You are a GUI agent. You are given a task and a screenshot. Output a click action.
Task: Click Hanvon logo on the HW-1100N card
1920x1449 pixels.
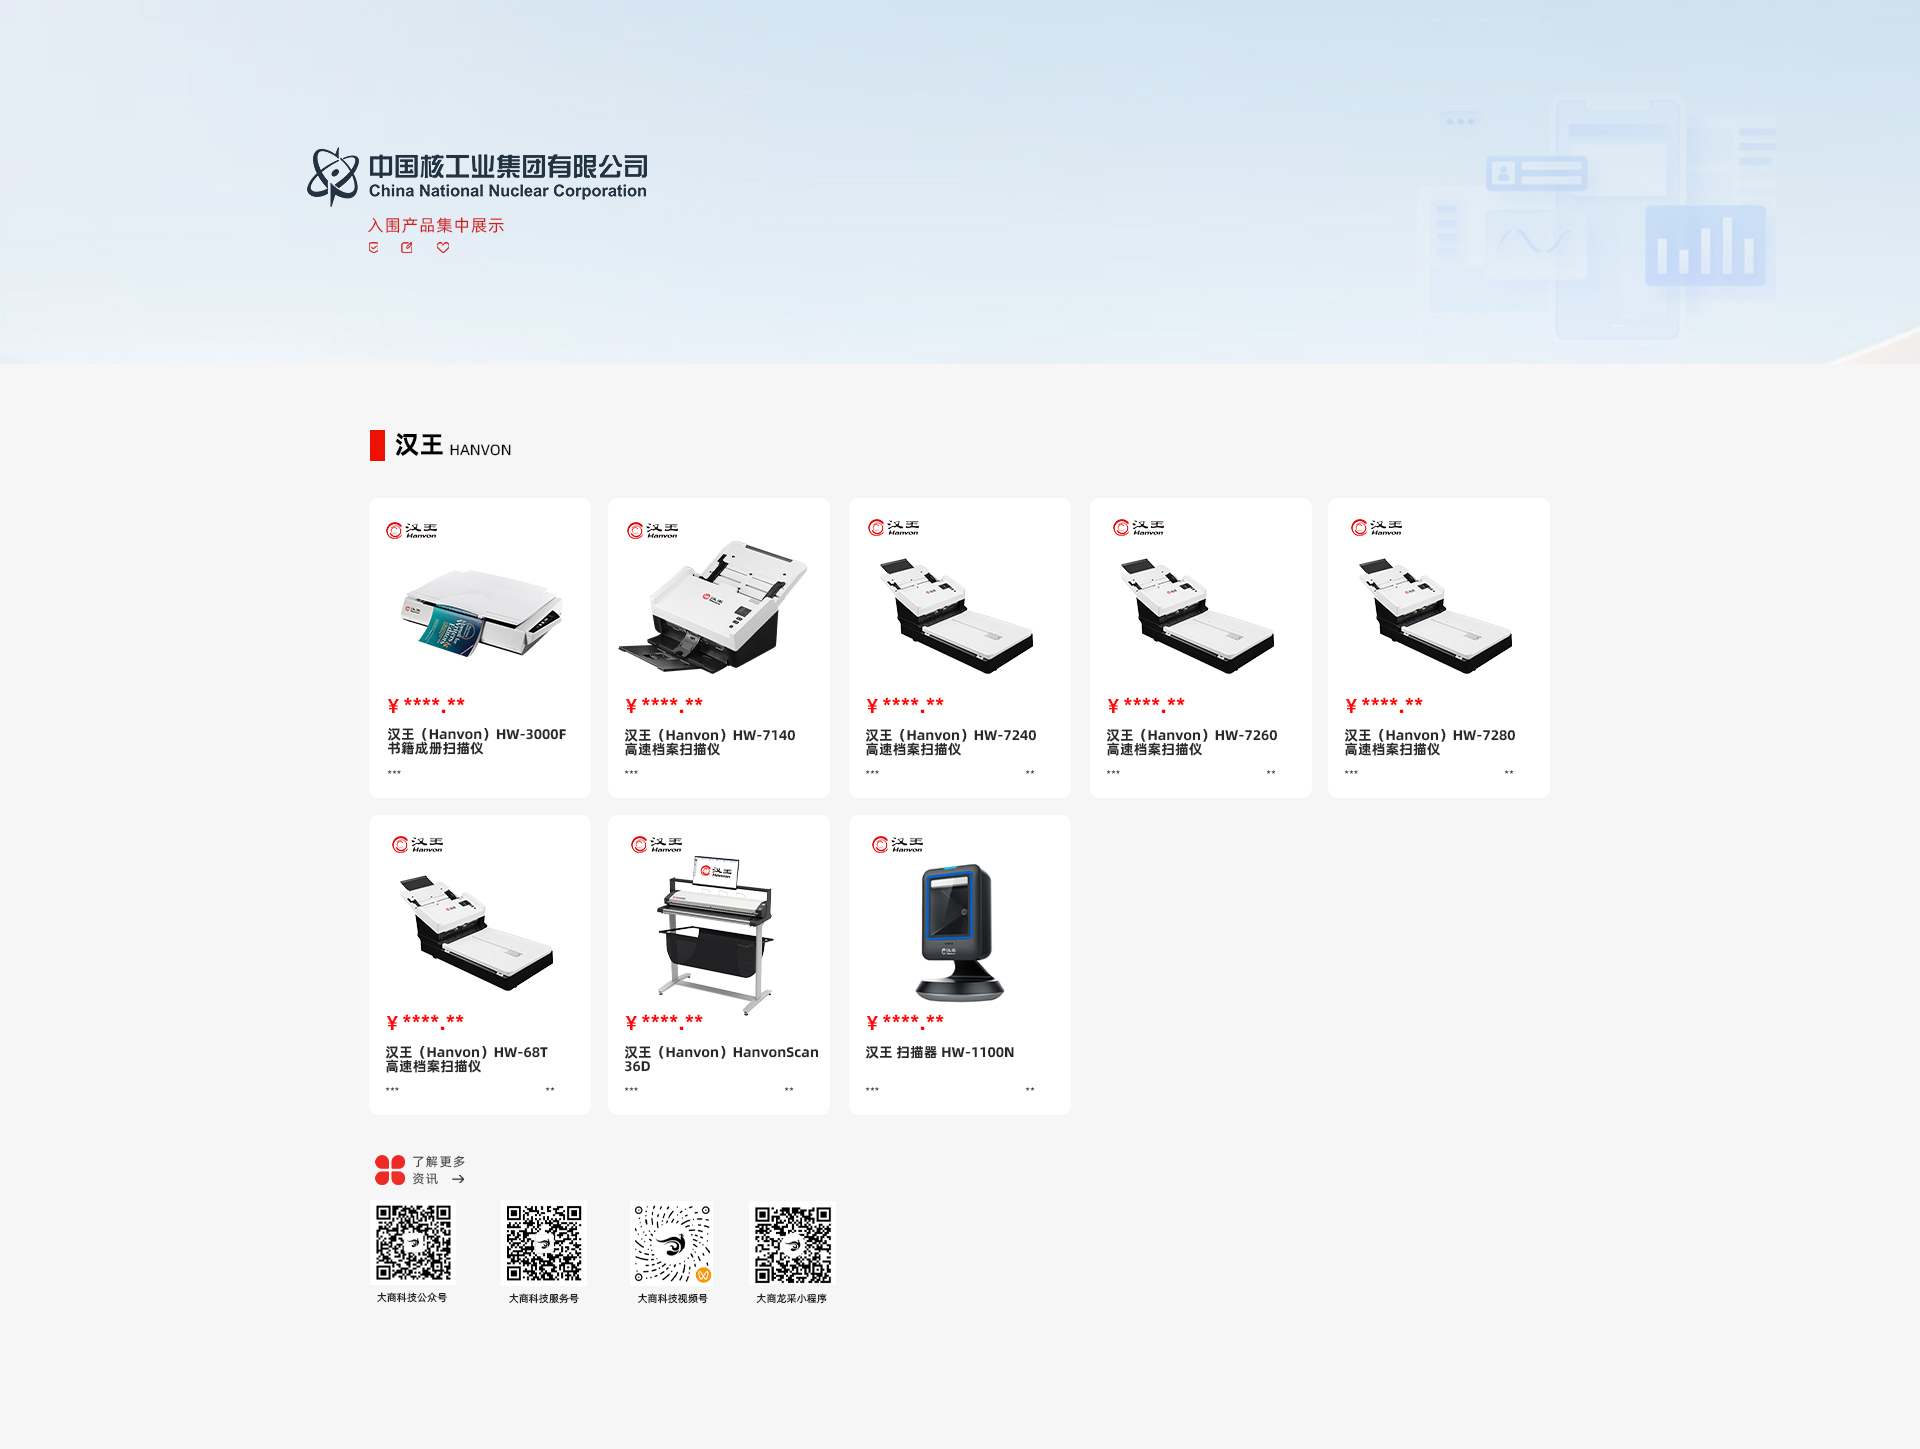(x=897, y=844)
